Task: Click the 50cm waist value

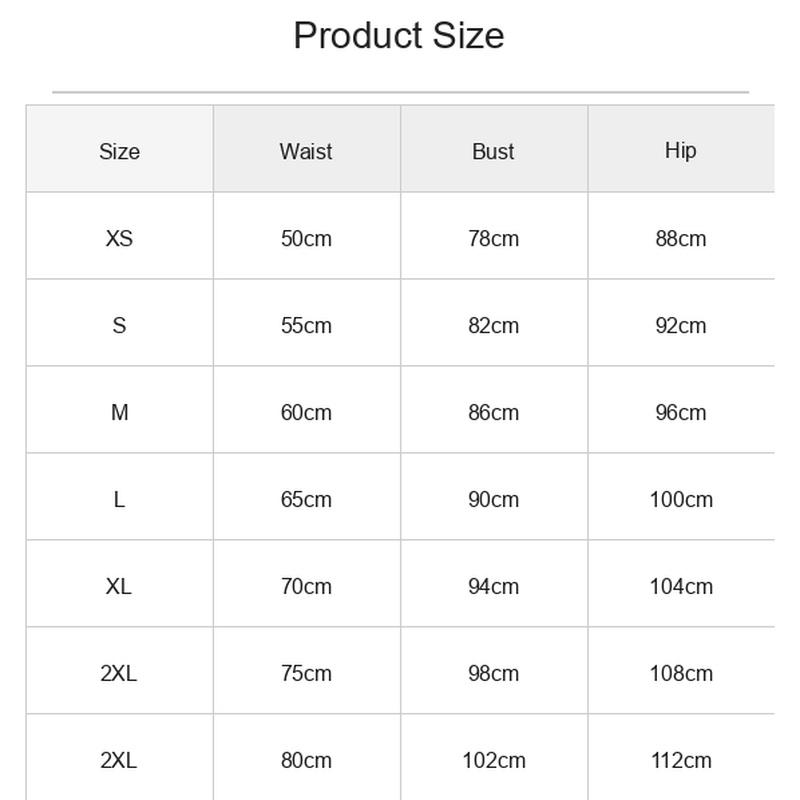Action: (306, 238)
